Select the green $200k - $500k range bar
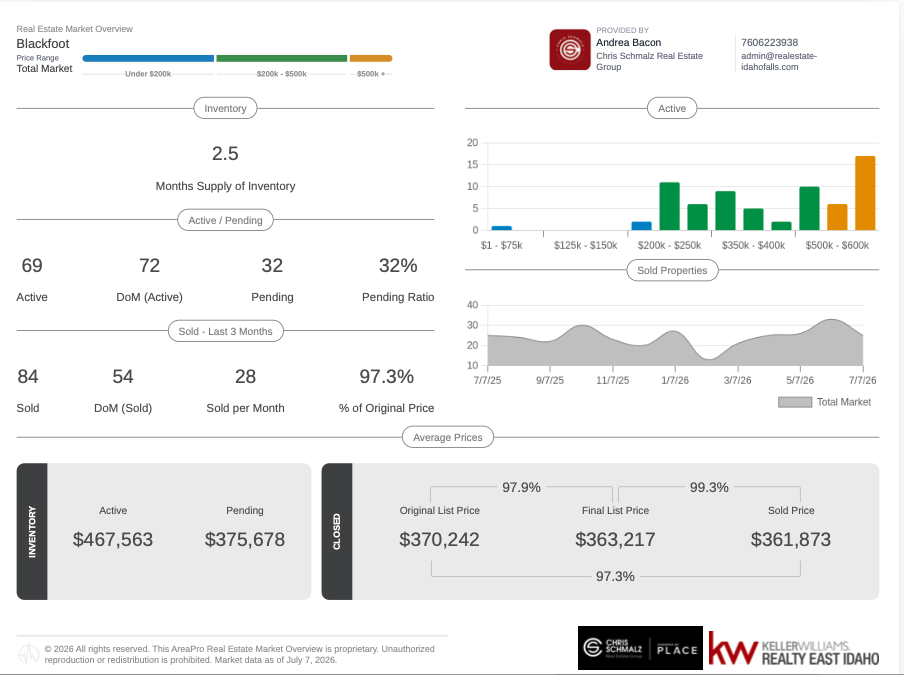Viewport: 904px width, 675px height. click(x=281, y=58)
